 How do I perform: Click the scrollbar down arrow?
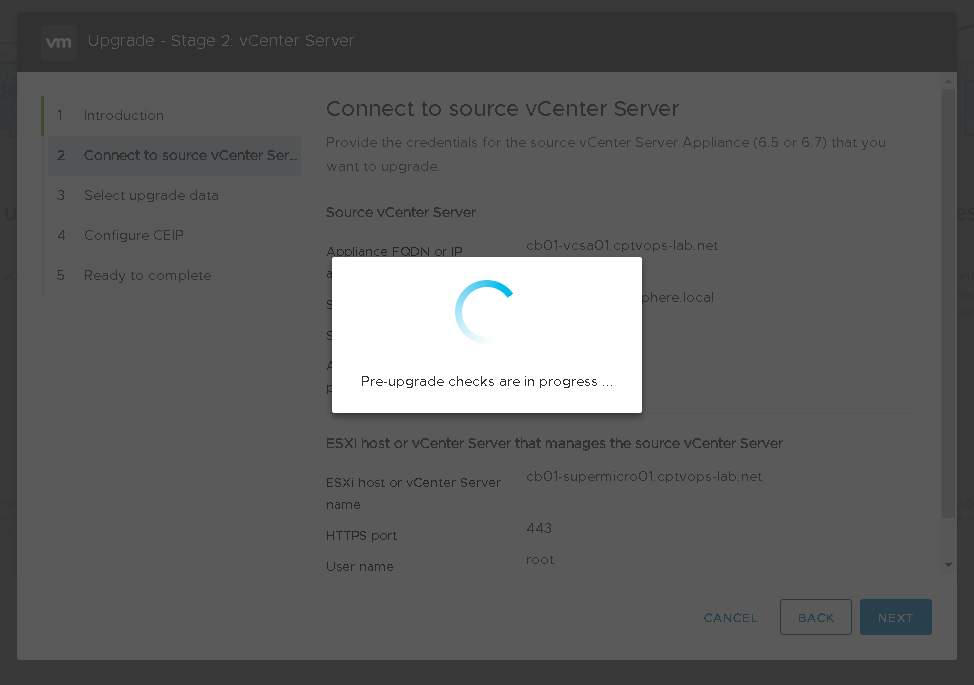948,565
